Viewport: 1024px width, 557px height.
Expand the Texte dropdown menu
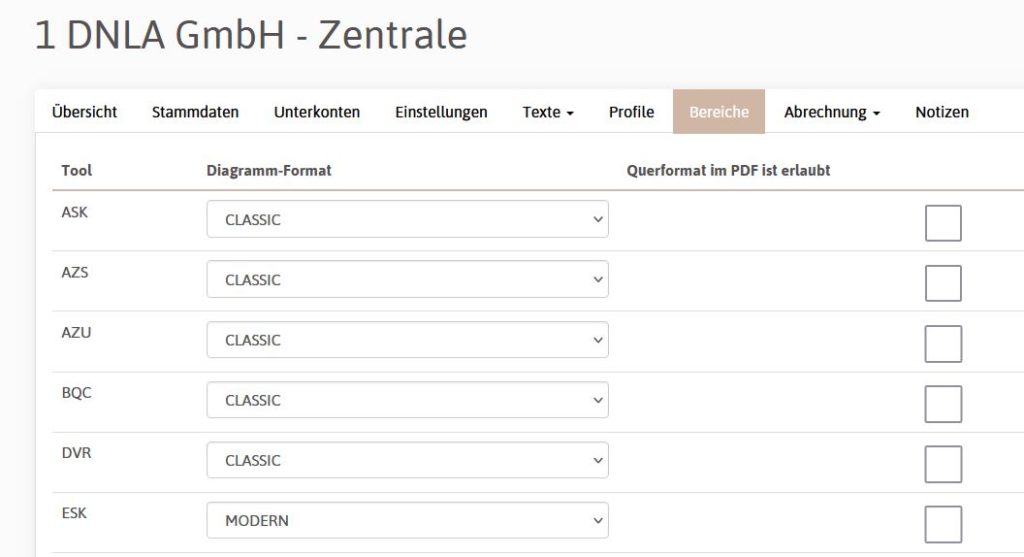pos(548,112)
